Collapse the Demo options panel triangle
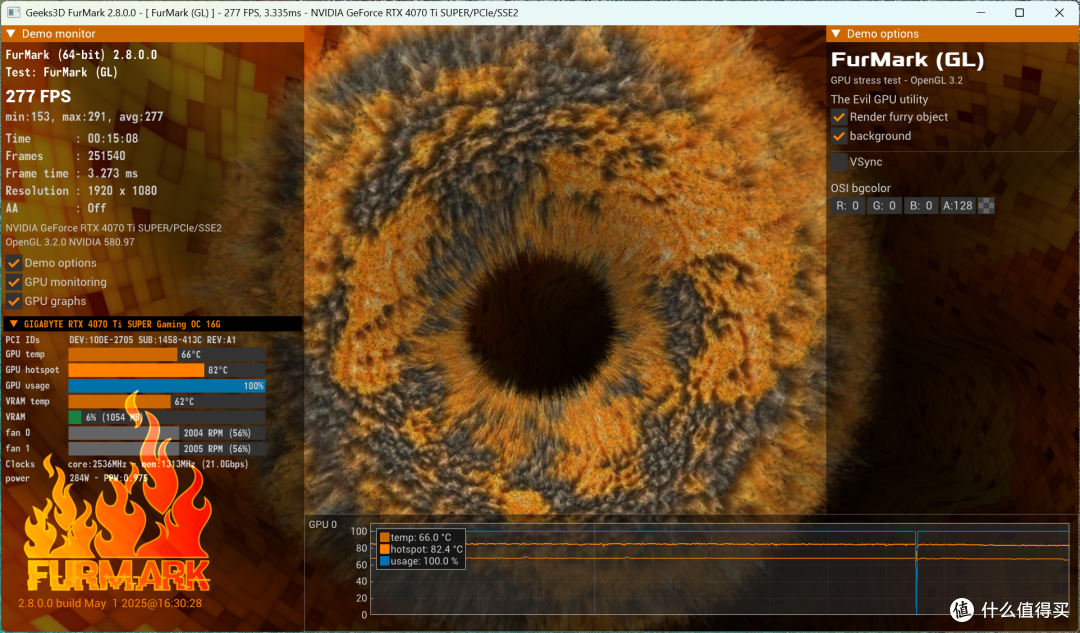Viewport: 1080px width, 633px height. [x=836, y=34]
